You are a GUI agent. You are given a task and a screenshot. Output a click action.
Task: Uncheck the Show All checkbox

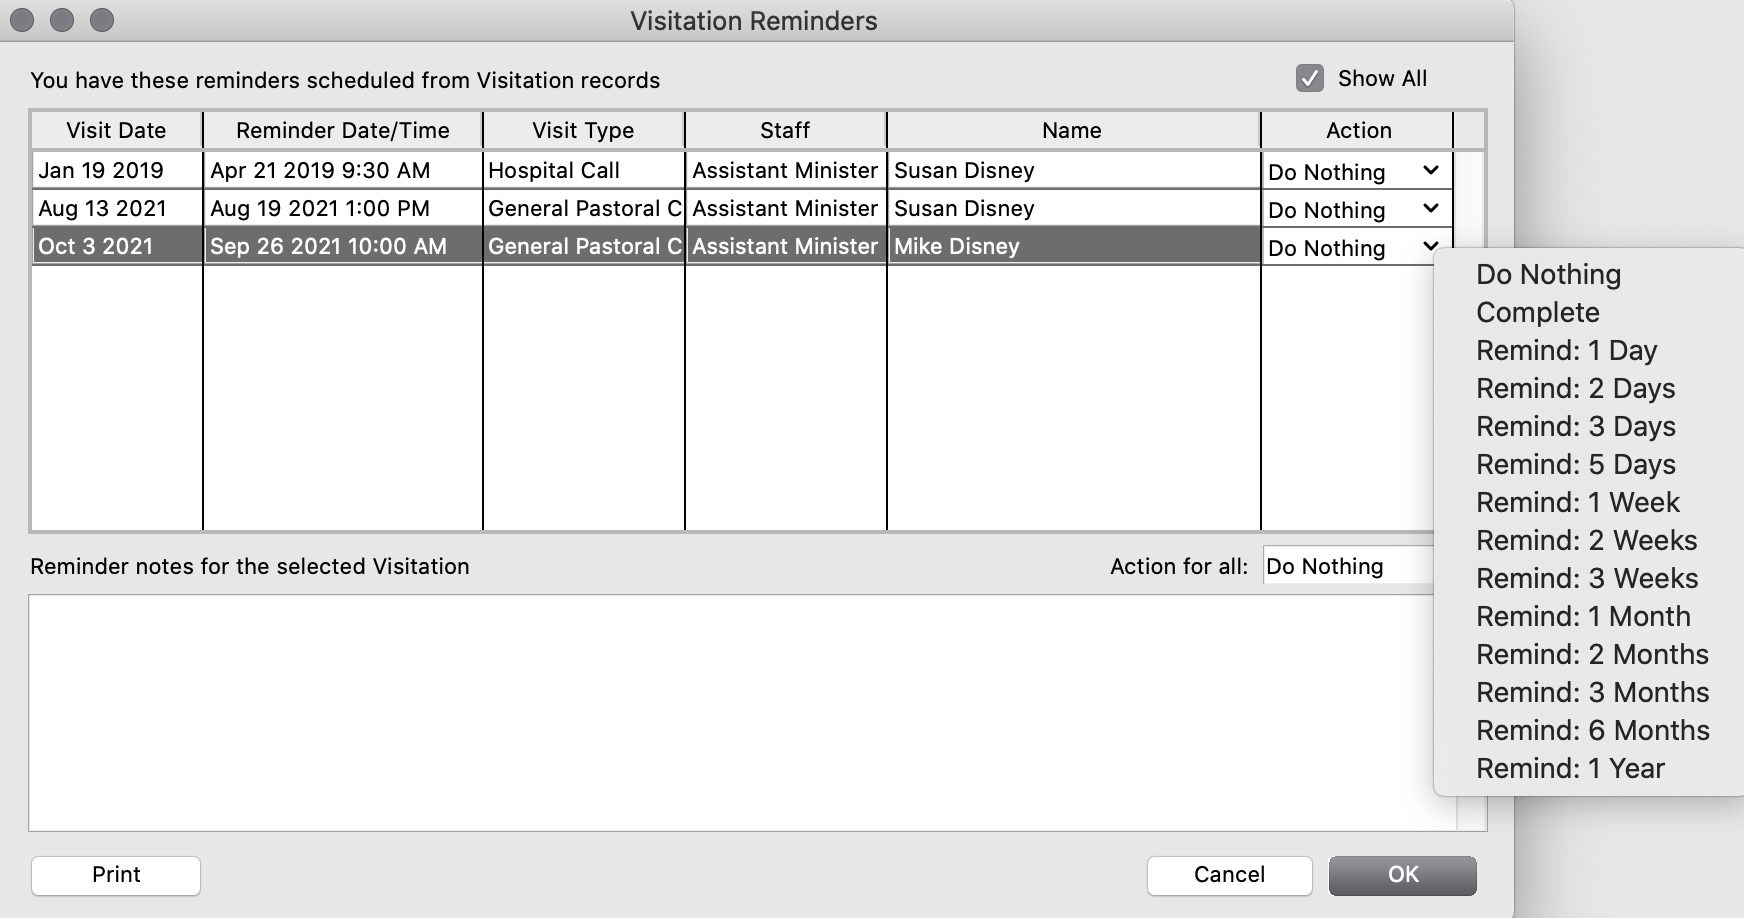tap(1309, 78)
